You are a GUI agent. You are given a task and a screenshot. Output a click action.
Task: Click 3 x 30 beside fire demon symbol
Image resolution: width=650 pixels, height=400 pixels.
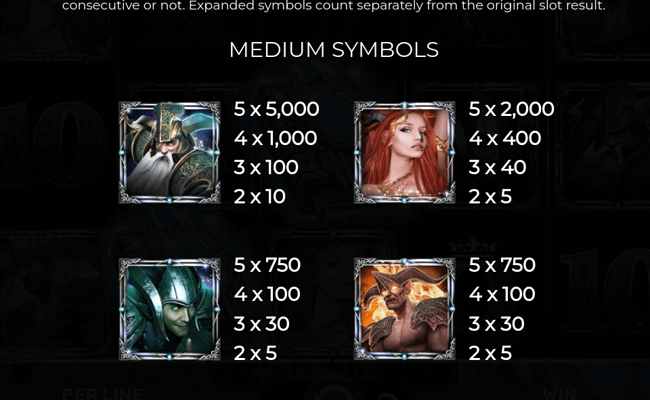[497, 324]
